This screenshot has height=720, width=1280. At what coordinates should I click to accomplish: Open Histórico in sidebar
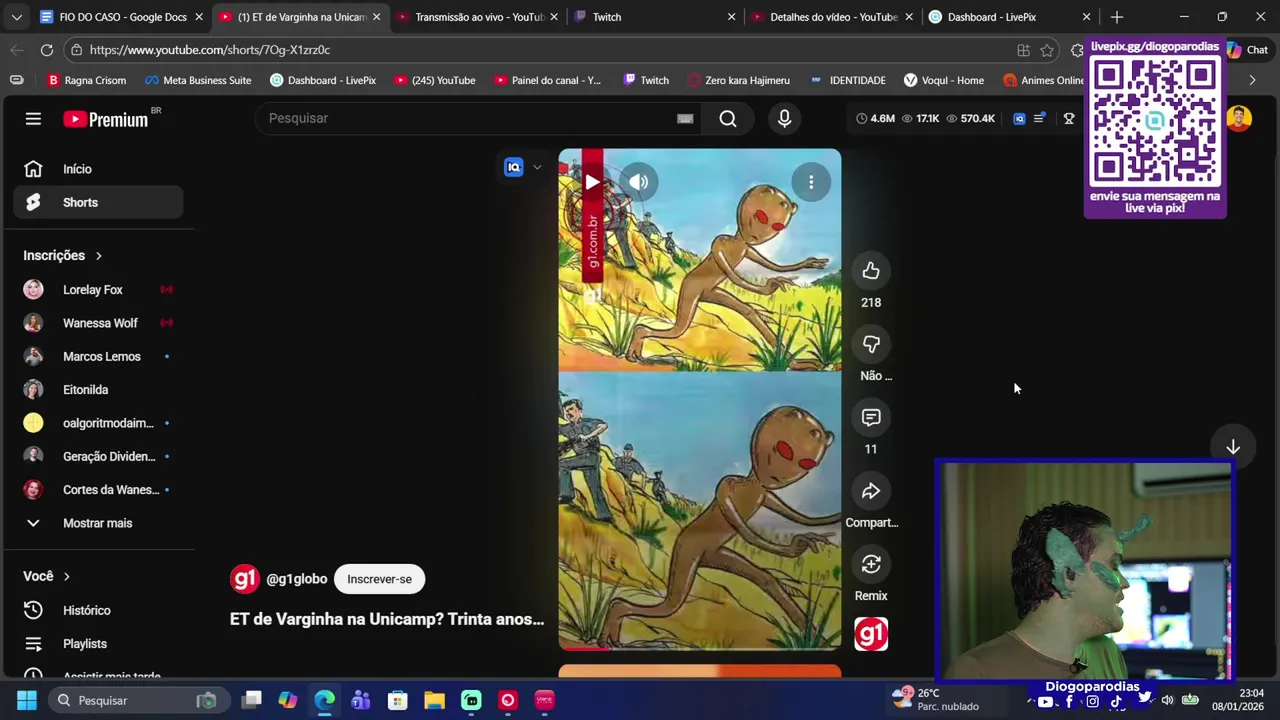[x=98, y=610]
